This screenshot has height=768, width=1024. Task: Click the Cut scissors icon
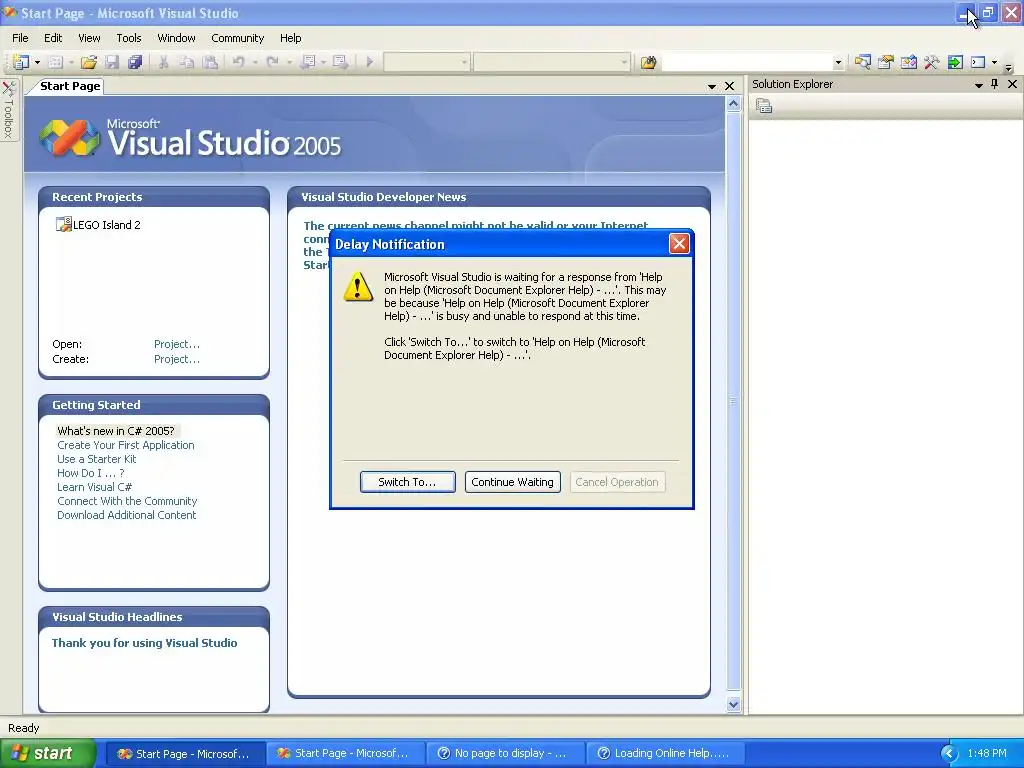[x=163, y=62]
